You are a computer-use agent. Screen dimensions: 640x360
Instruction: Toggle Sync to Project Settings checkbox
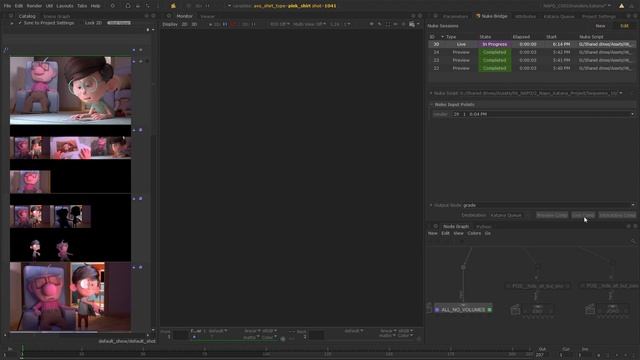(x=20, y=23)
